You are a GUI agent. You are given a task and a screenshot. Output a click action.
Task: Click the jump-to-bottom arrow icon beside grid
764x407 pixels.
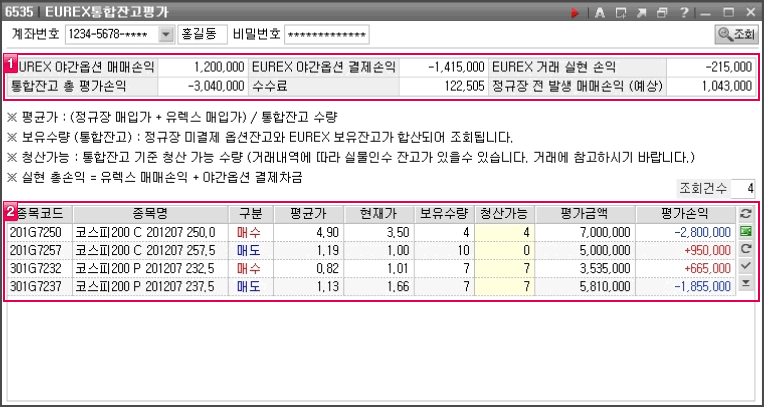click(x=745, y=284)
